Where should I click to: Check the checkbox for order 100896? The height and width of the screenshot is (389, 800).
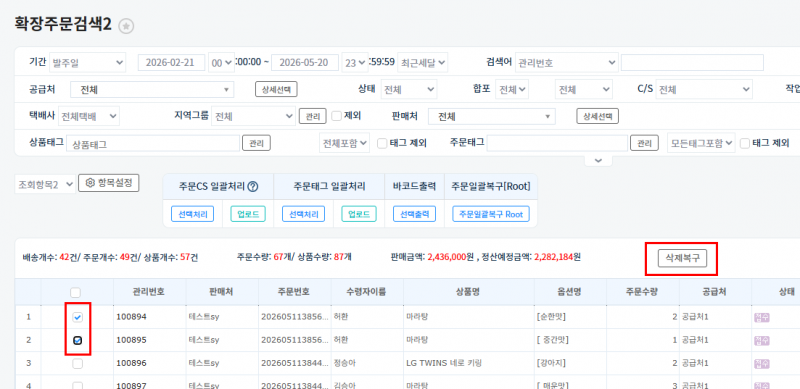tap(77, 364)
